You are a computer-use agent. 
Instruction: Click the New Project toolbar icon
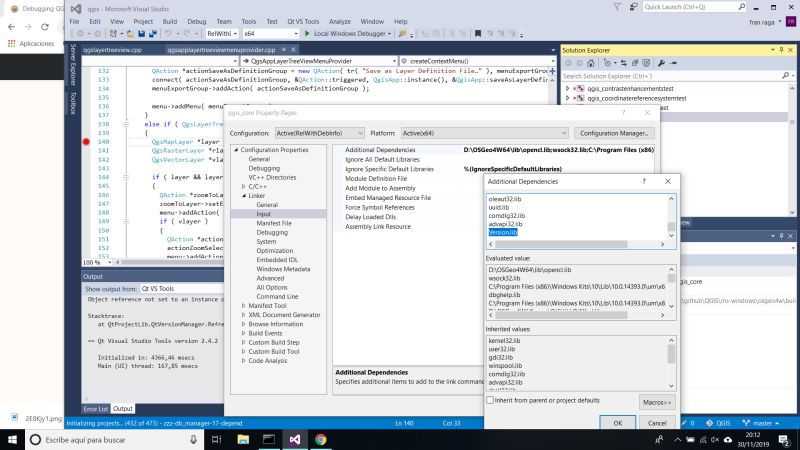pyautogui.click(x=114, y=34)
